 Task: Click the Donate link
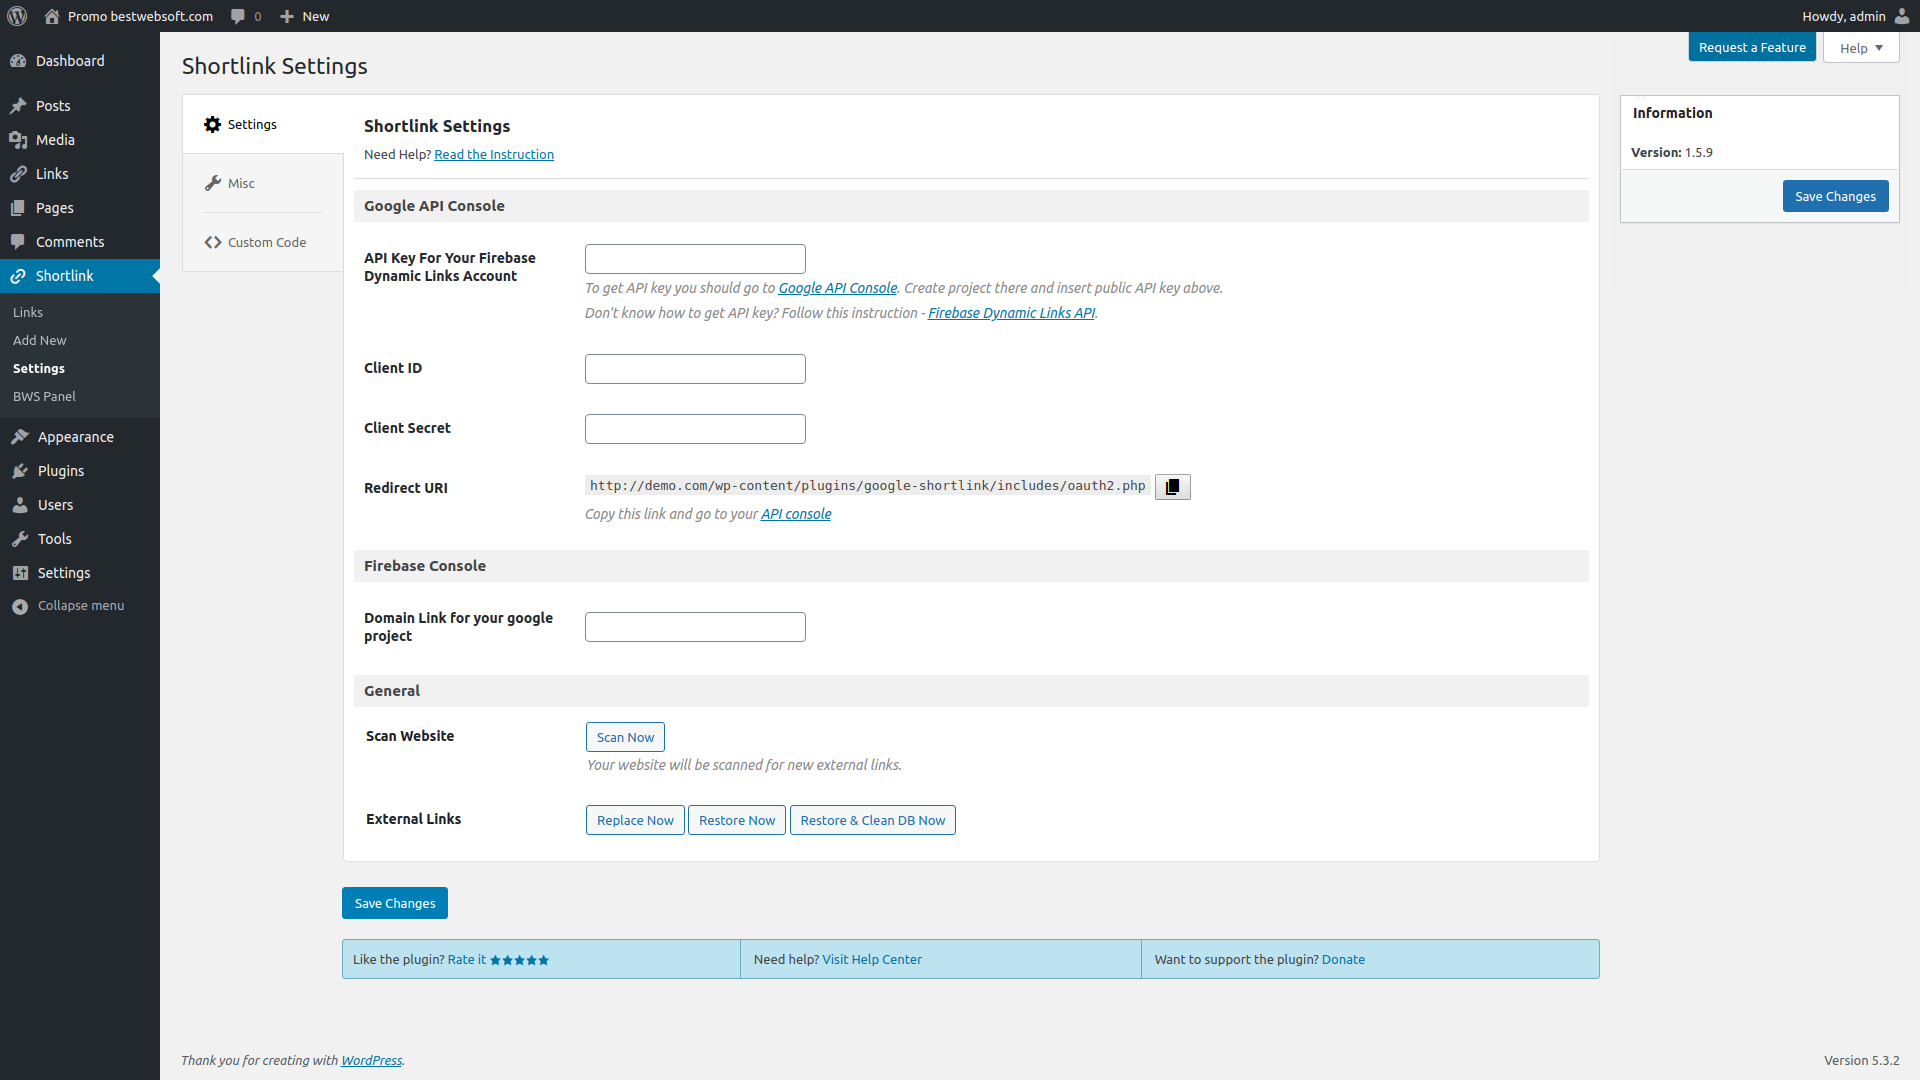1343,959
